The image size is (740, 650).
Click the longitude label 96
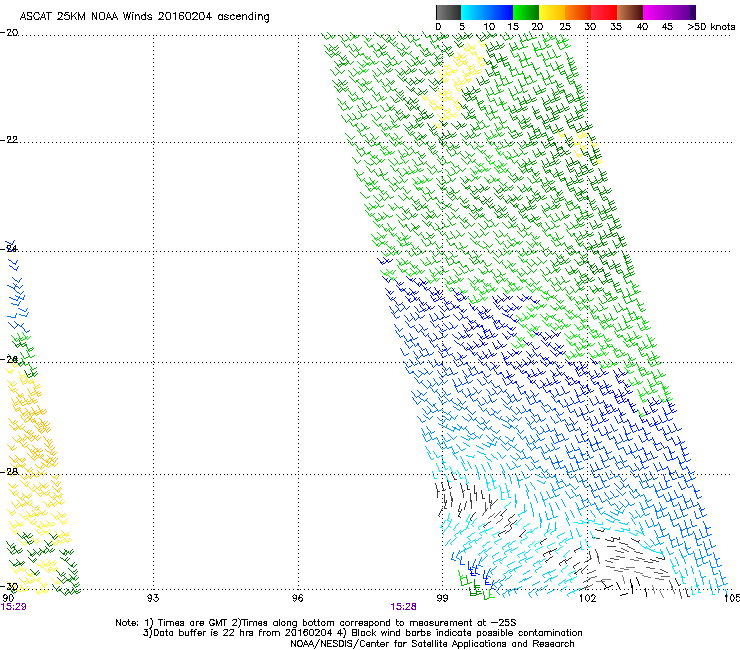297,598
